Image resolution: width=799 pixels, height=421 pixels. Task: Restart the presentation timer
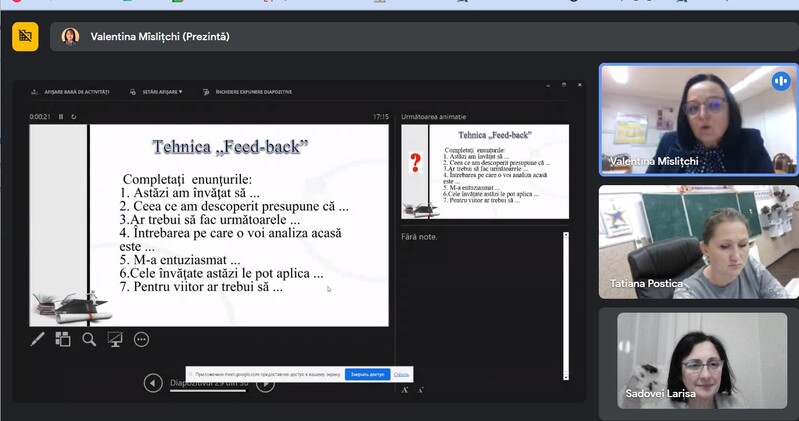73,117
